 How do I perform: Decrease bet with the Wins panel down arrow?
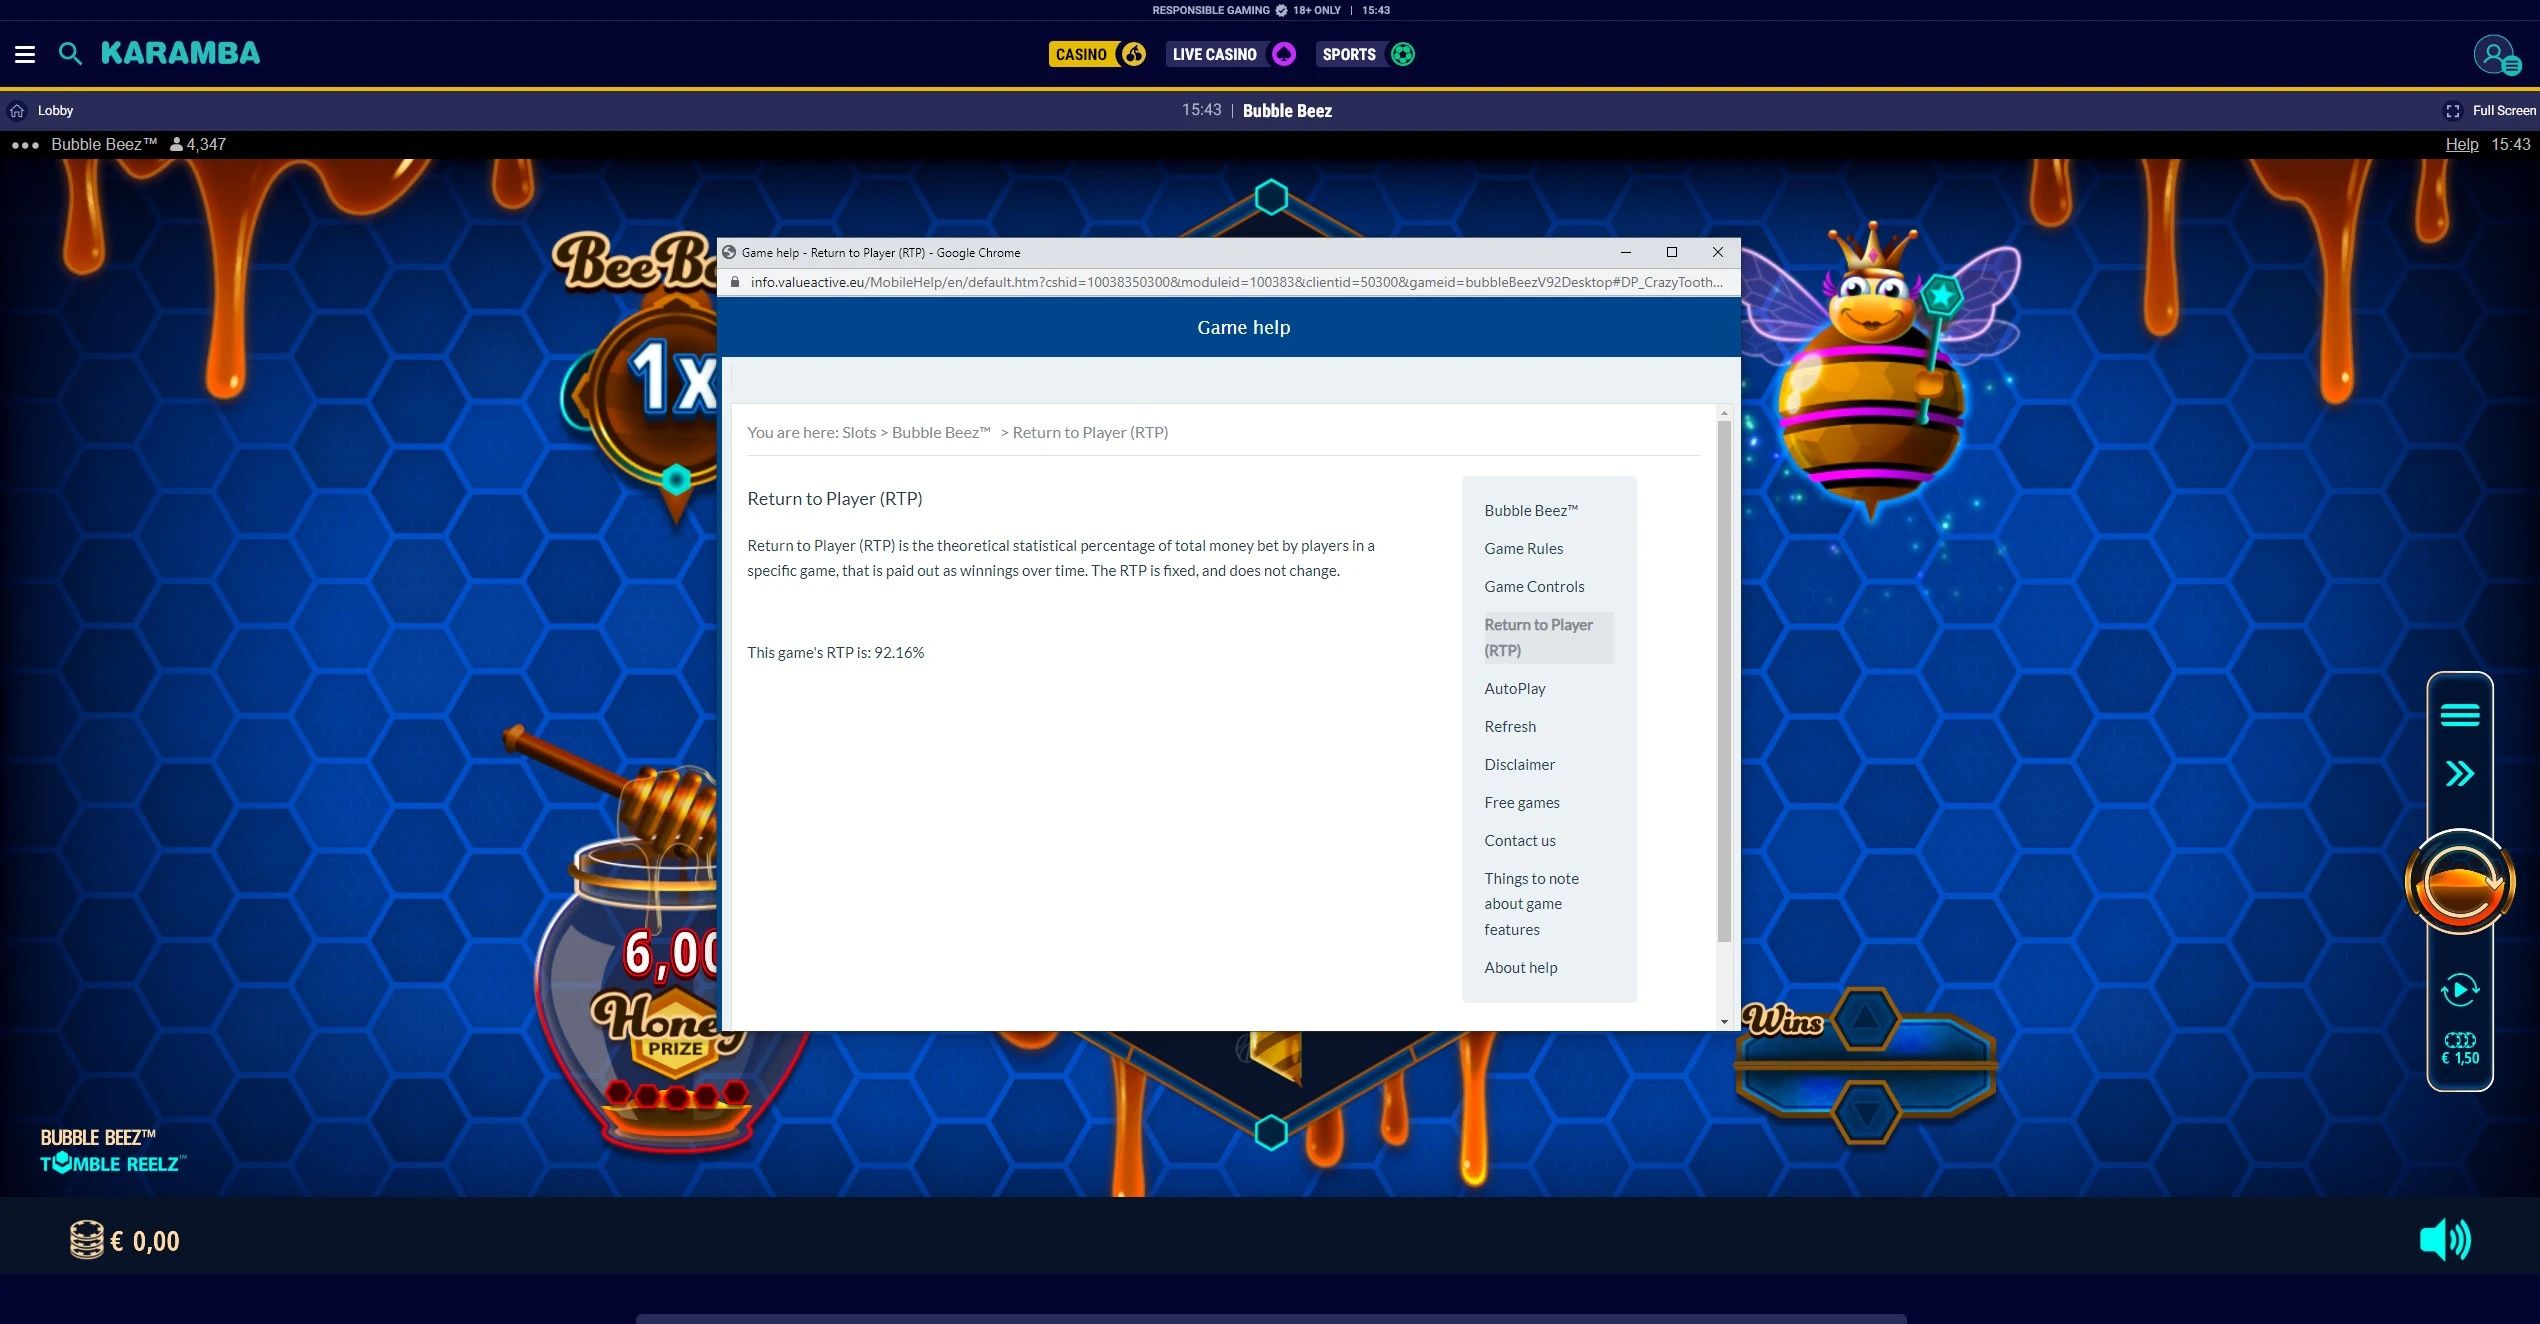tap(1865, 1111)
